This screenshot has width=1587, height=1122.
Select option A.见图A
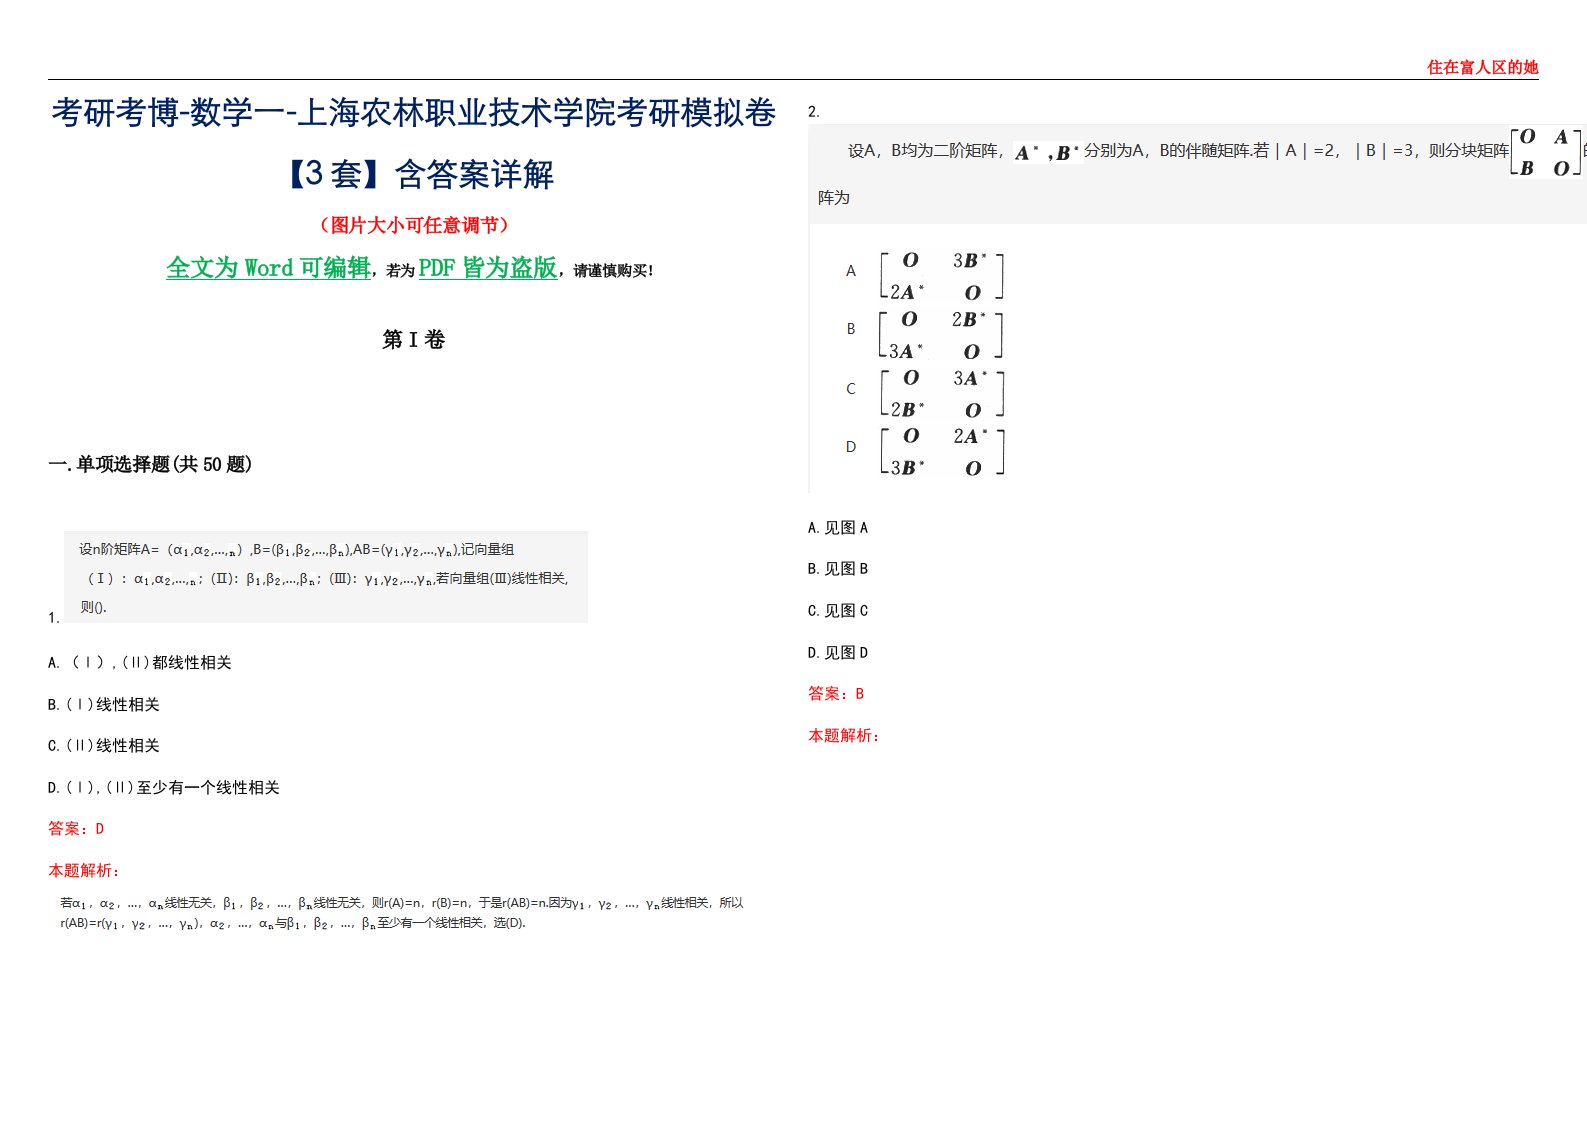838,528
